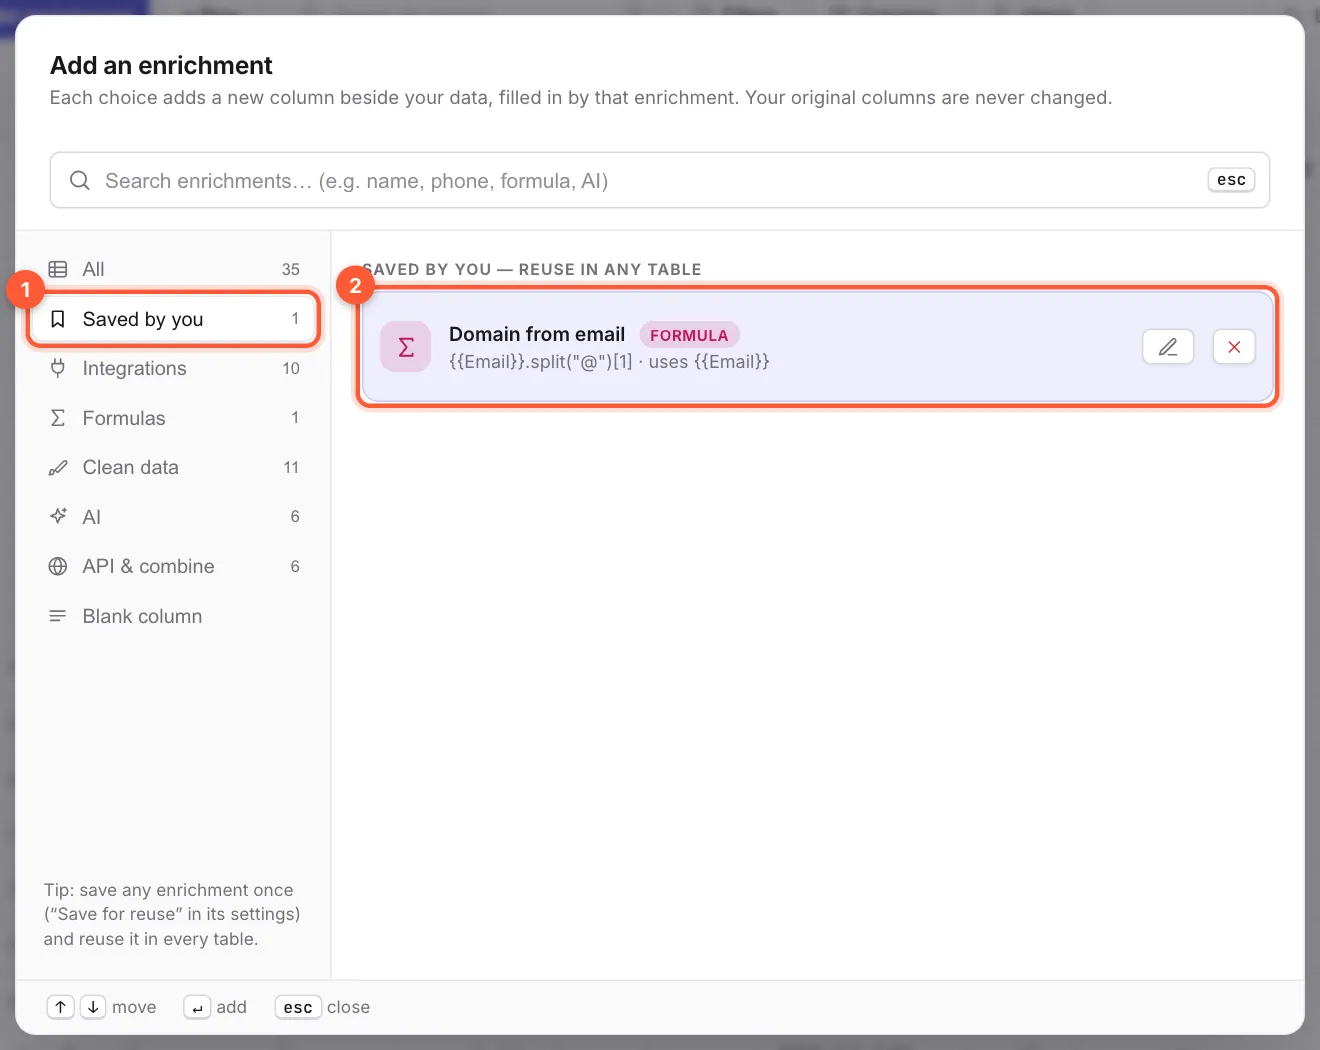Image resolution: width=1320 pixels, height=1050 pixels.
Task: Show the Formulas category
Action: click(174, 418)
